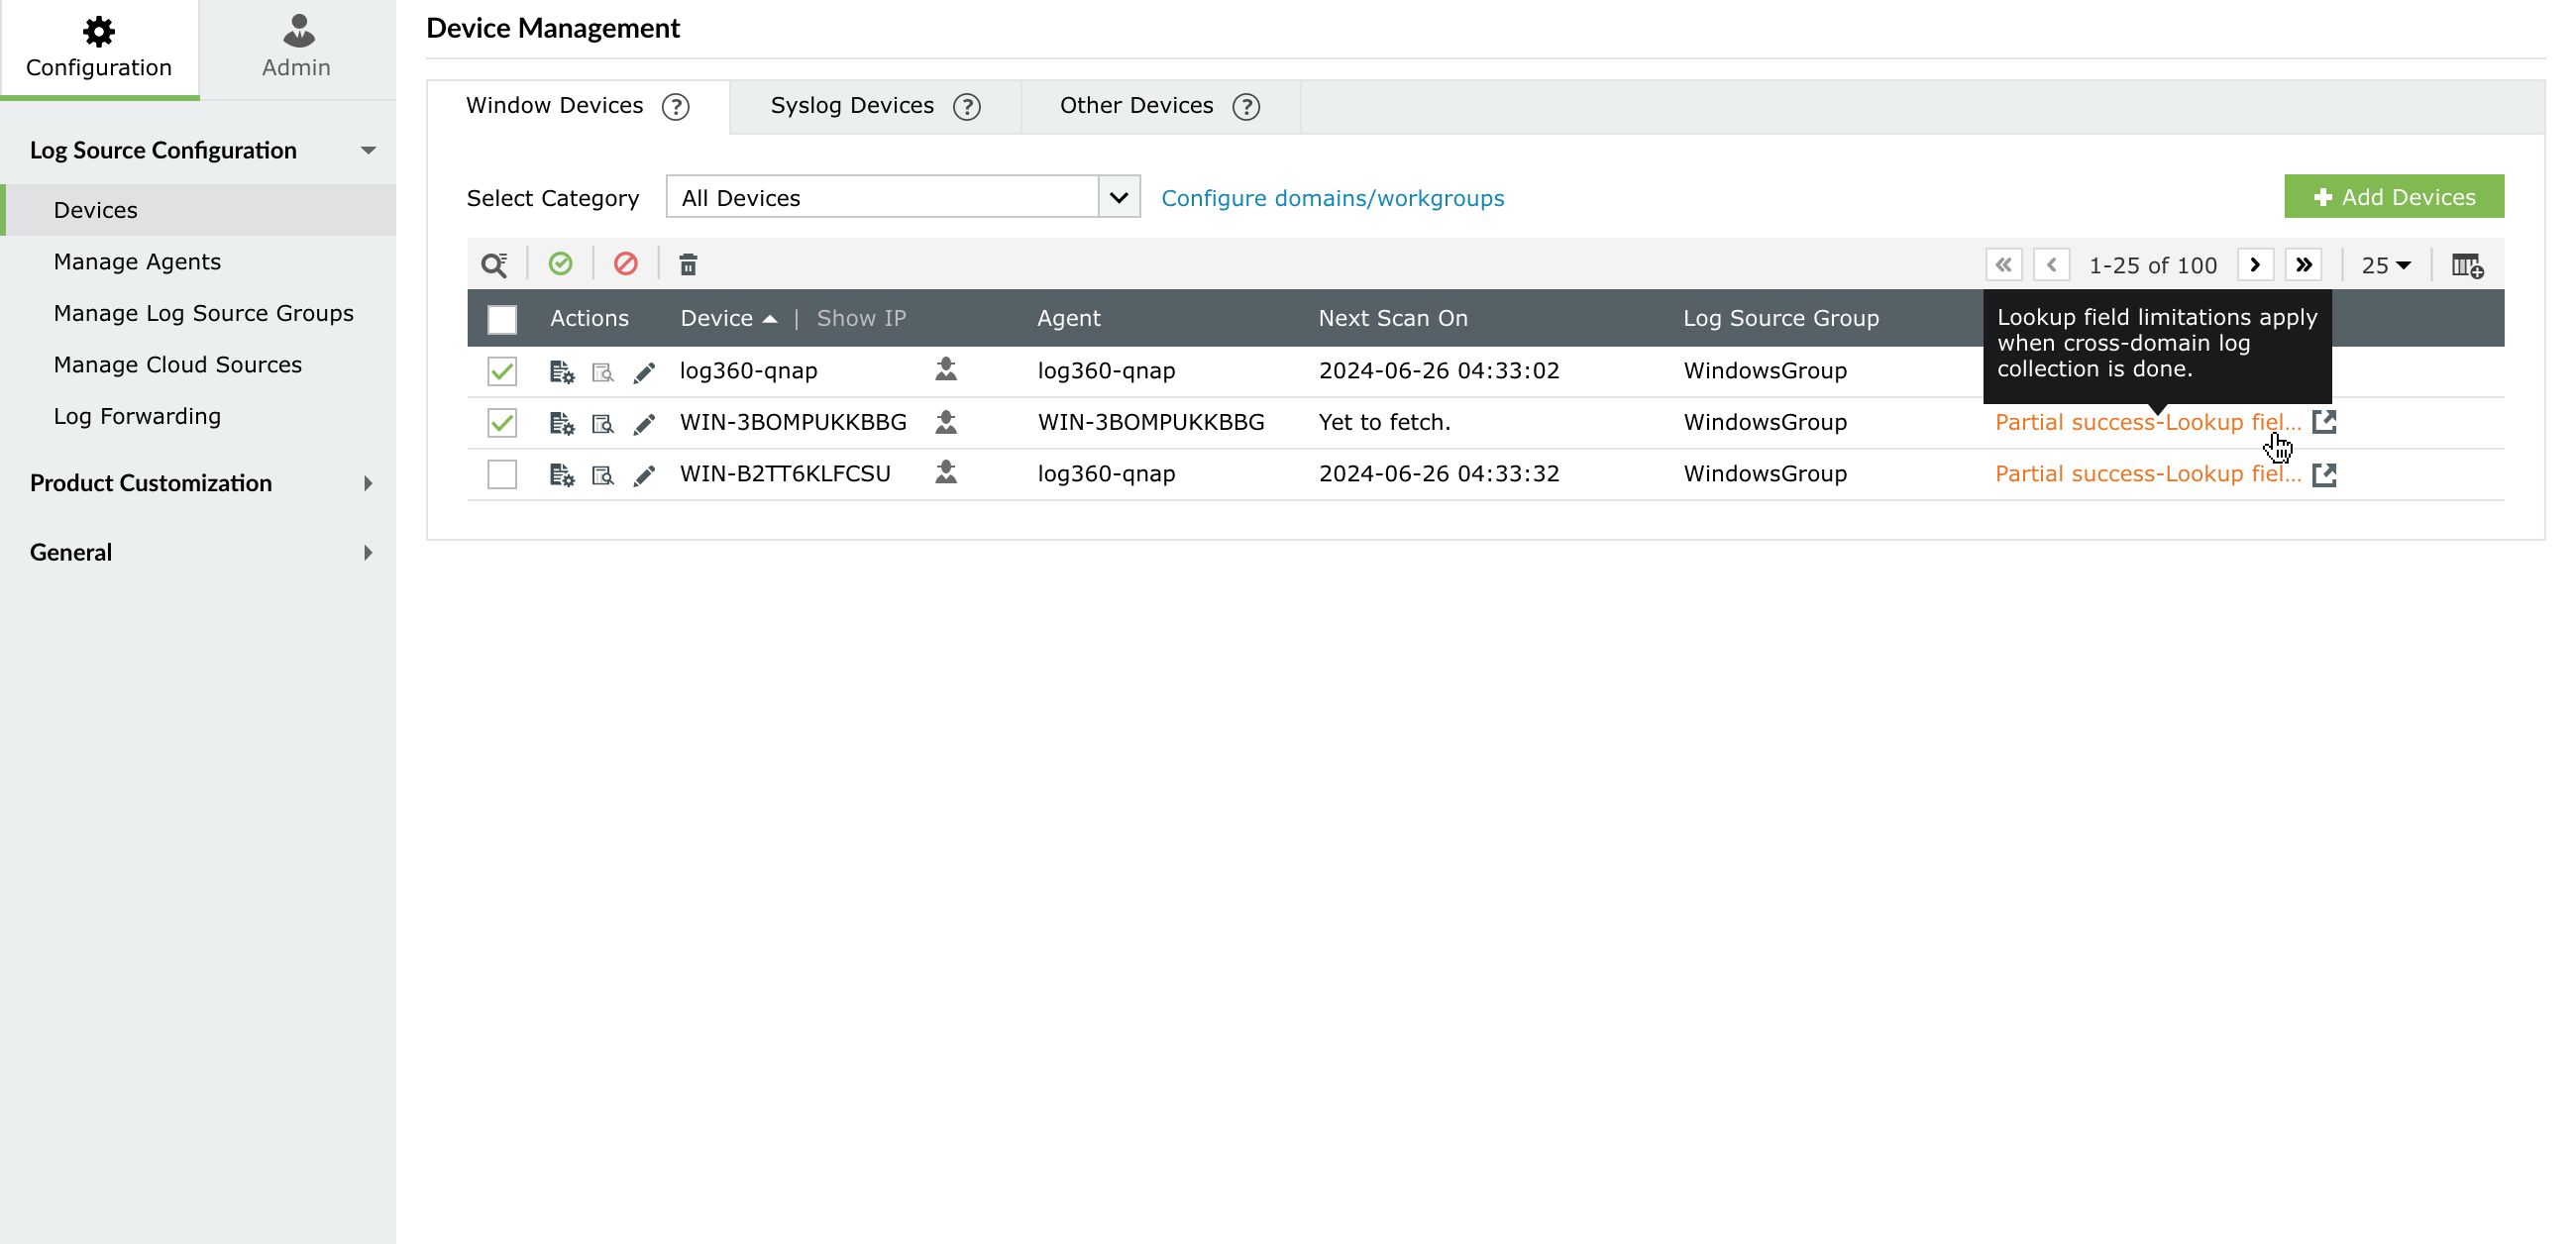Image resolution: width=2576 pixels, height=1244 pixels.
Task: Uncheck the log360-qnap device row
Action: pos(501,370)
